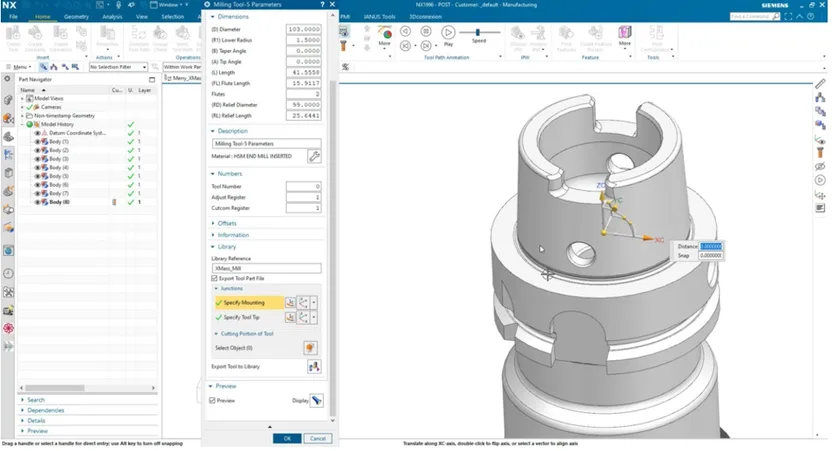The height and width of the screenshot is (451, 840).
Task: Click OK in Milling Tool dialog
Action: (287, 438)
